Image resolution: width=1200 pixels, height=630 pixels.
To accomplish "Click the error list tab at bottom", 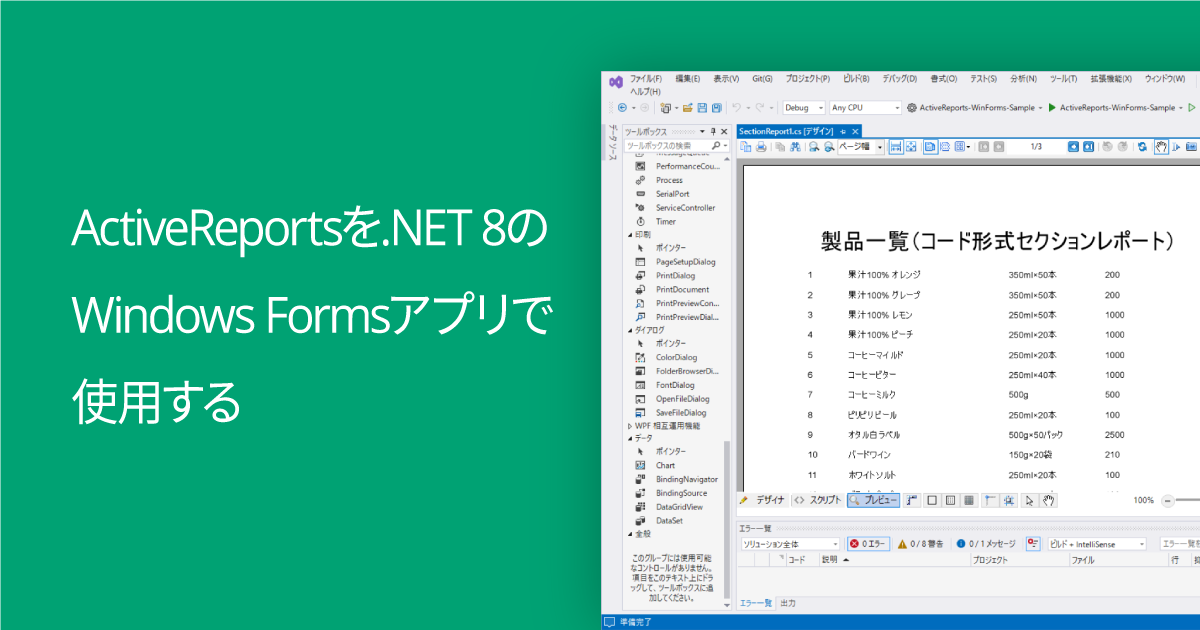I will tap(755, 603).
